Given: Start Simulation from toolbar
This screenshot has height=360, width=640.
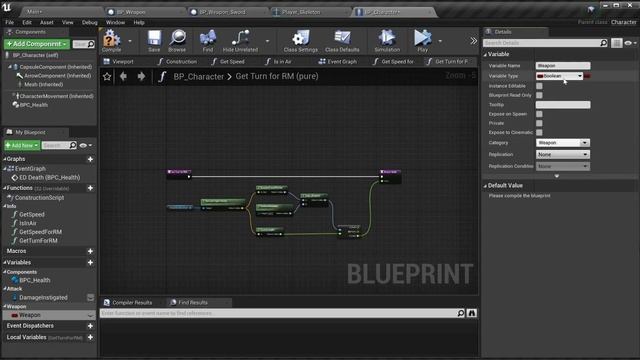Looking at the screenshot, I should [387, 40].
